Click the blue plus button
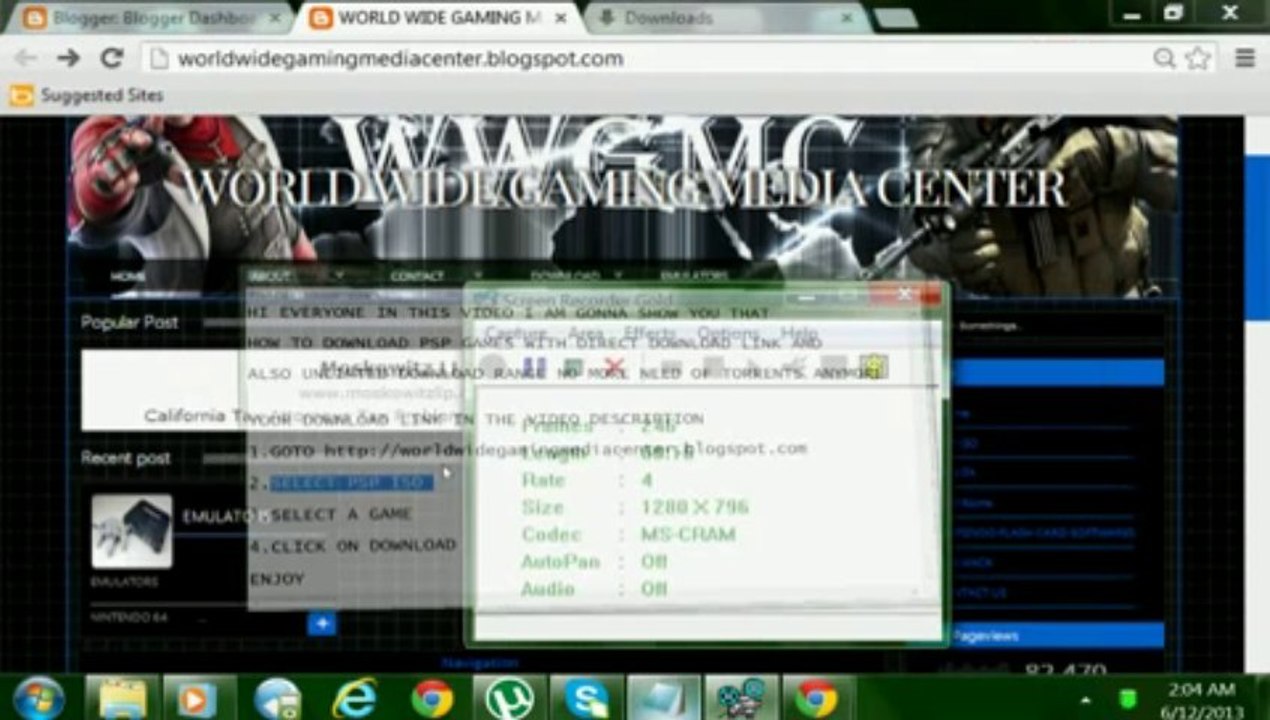The image size is (1270, 720). 322,624
